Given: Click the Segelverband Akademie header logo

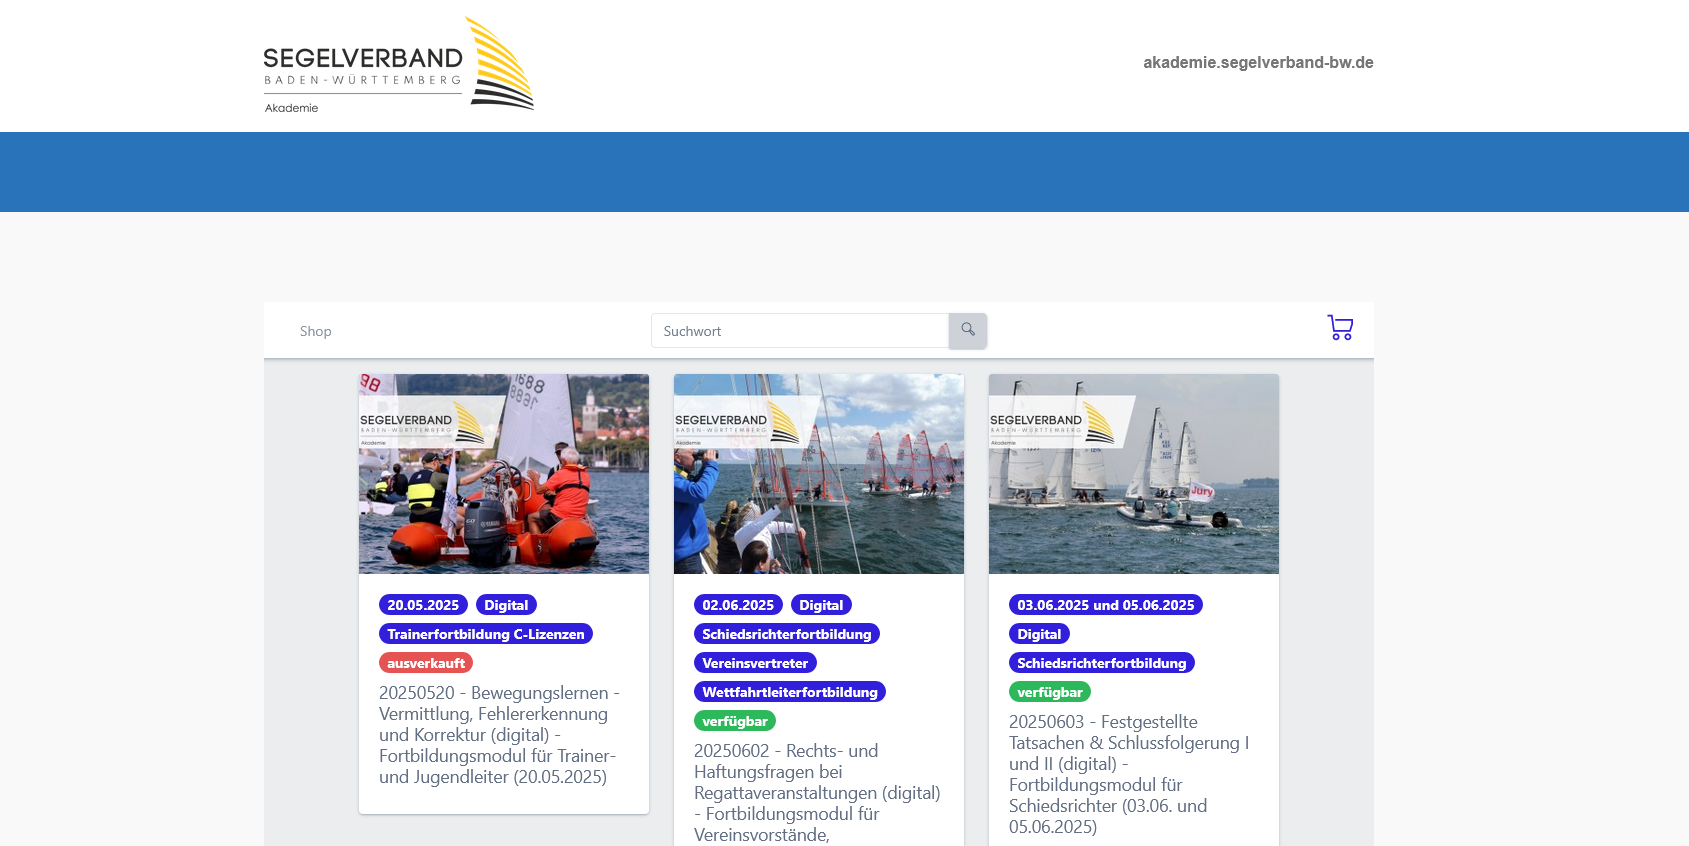Looking at the screenshot, I should (398, 64).
